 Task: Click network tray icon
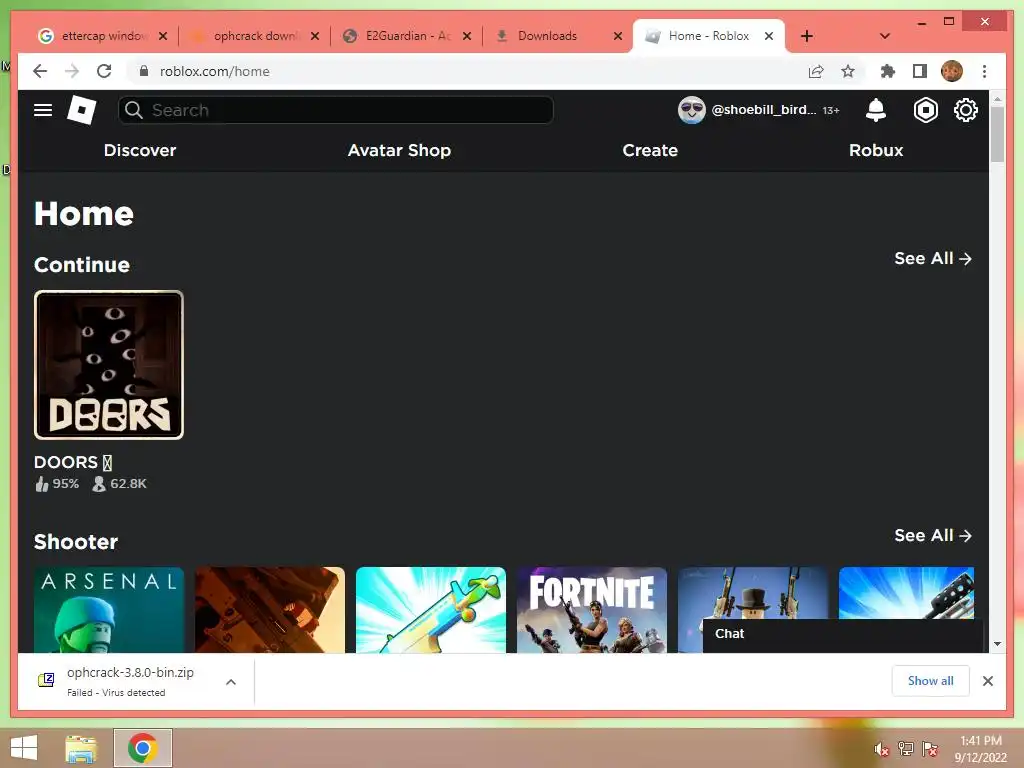[x=906, y=748]
